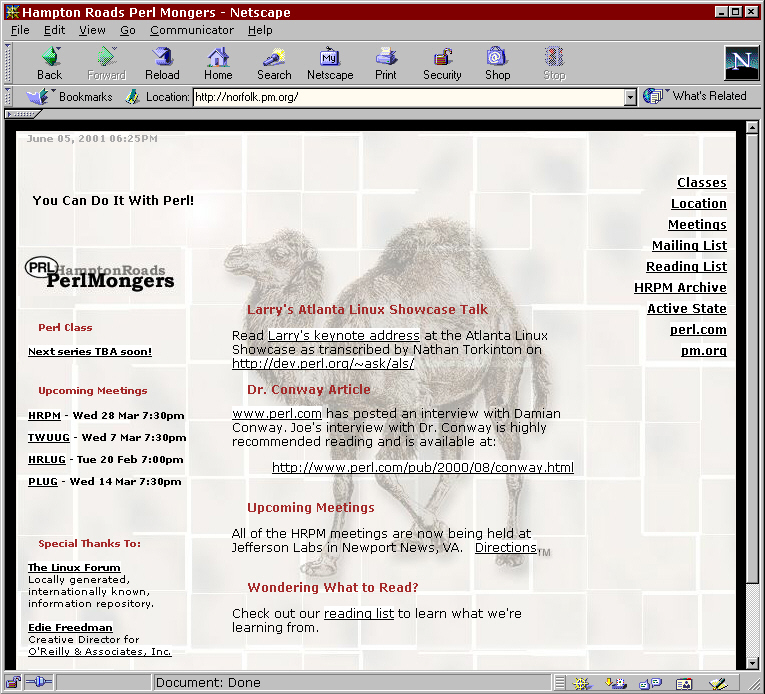Open the PLUG meeting link
The image size is (765, 694).
[x=43, y=481]
